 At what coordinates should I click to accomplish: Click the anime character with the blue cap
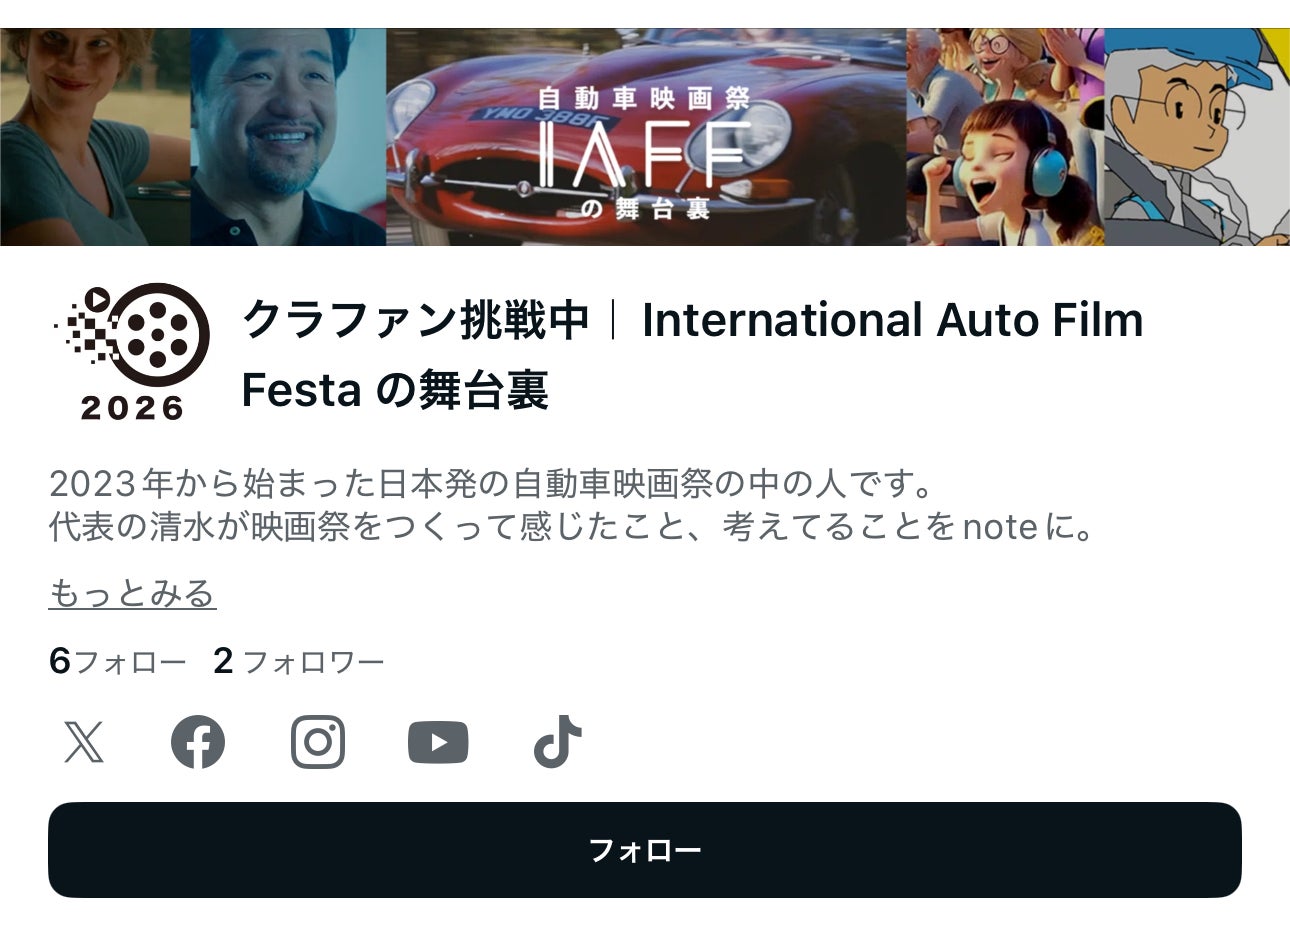[x=1196, y=137]
